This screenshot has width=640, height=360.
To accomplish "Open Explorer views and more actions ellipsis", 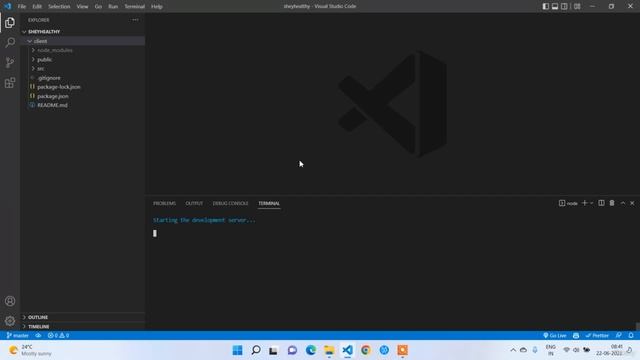I will (x=135, y=20).
